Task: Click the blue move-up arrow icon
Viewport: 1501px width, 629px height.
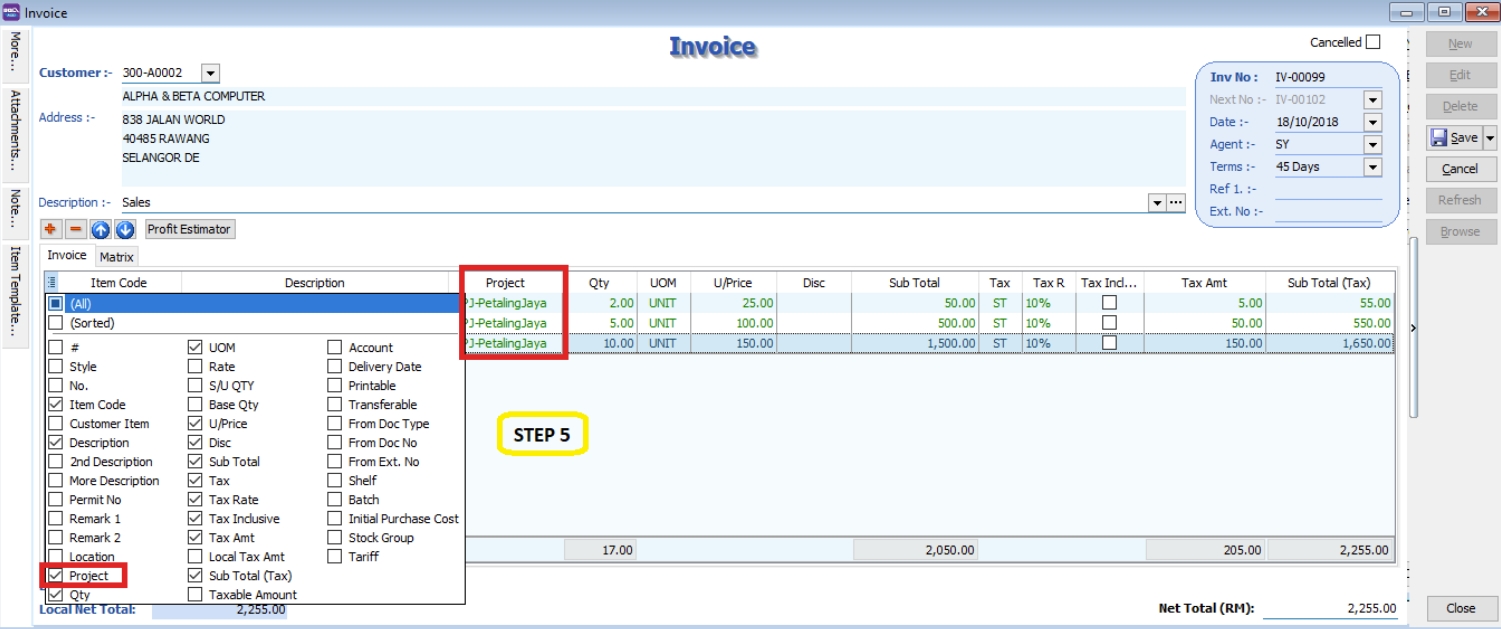Action: [x=100, y=229]
